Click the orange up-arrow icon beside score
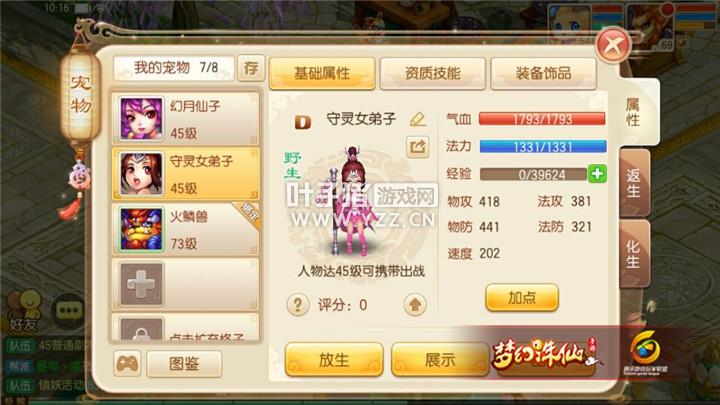Screen dimensions: 720x405 415,304
